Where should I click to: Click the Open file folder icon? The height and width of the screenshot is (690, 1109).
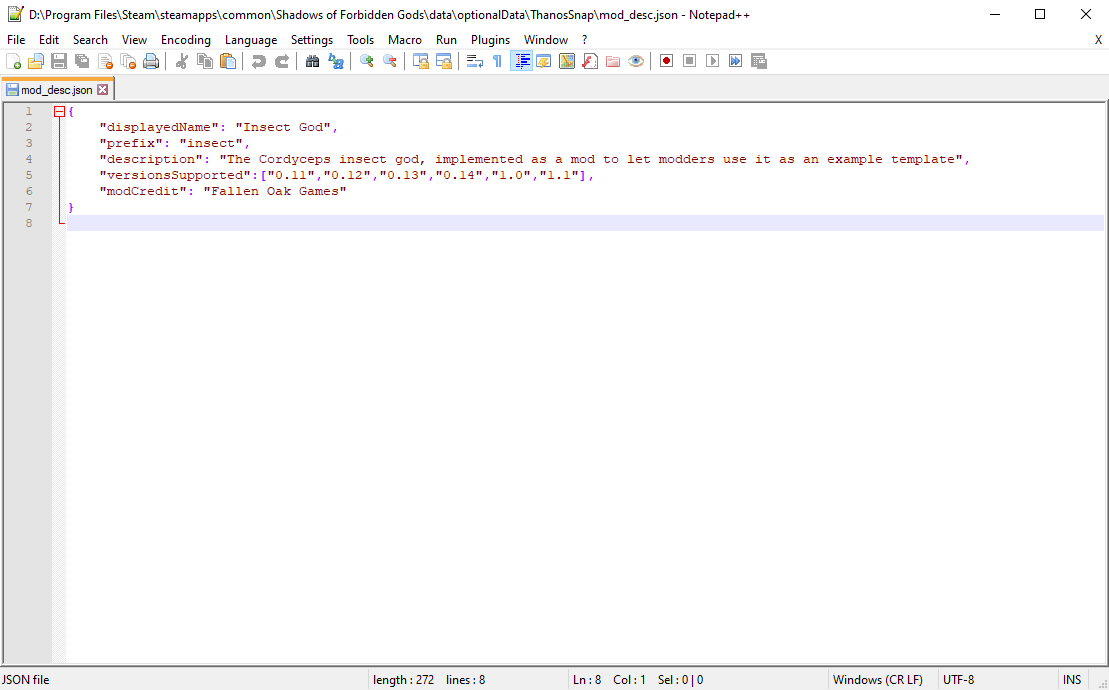pyautogui.click(x=36, y=61)
